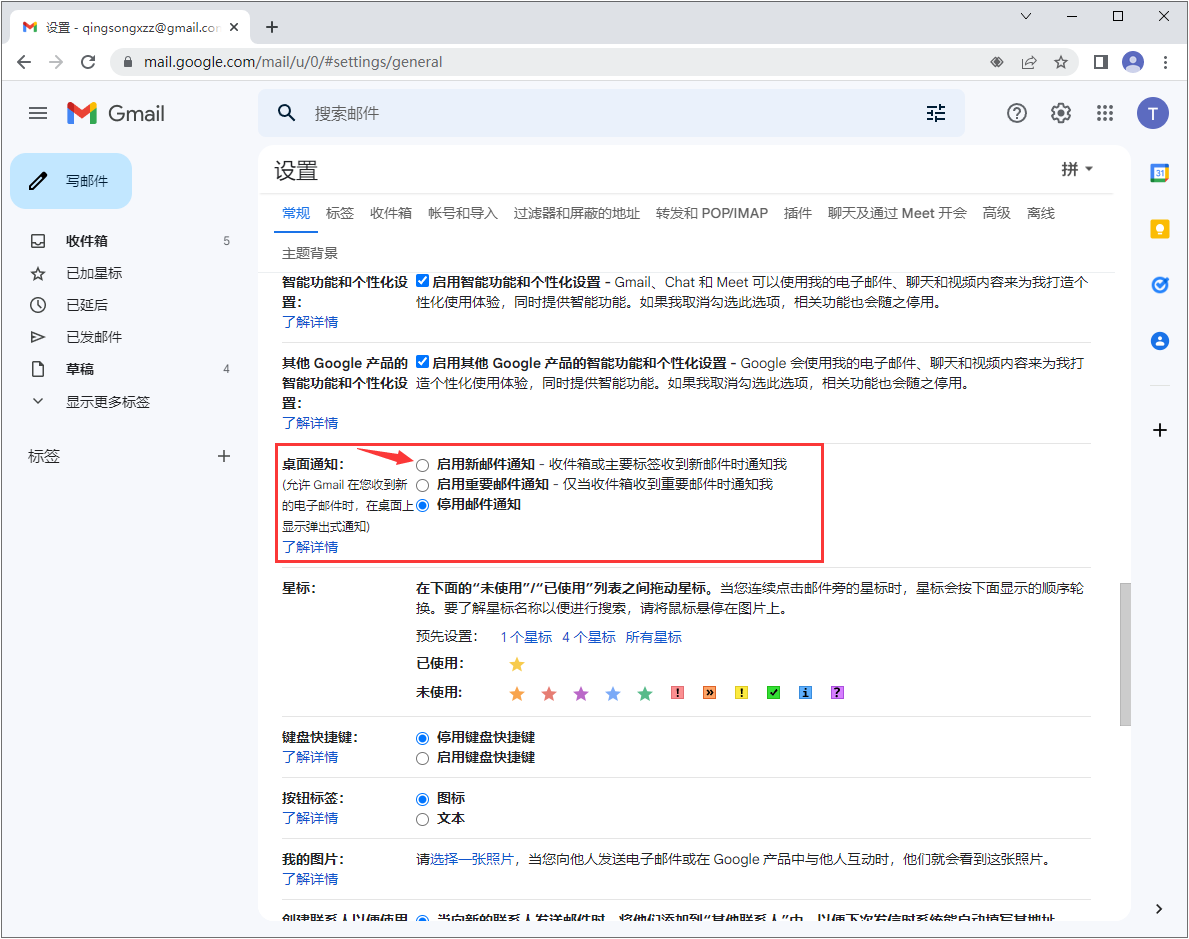Toggle 启用其他 Google 产品的智能功能 checkbox
The width and height of the screenshot is (1189, 939).
coord(422,363)
